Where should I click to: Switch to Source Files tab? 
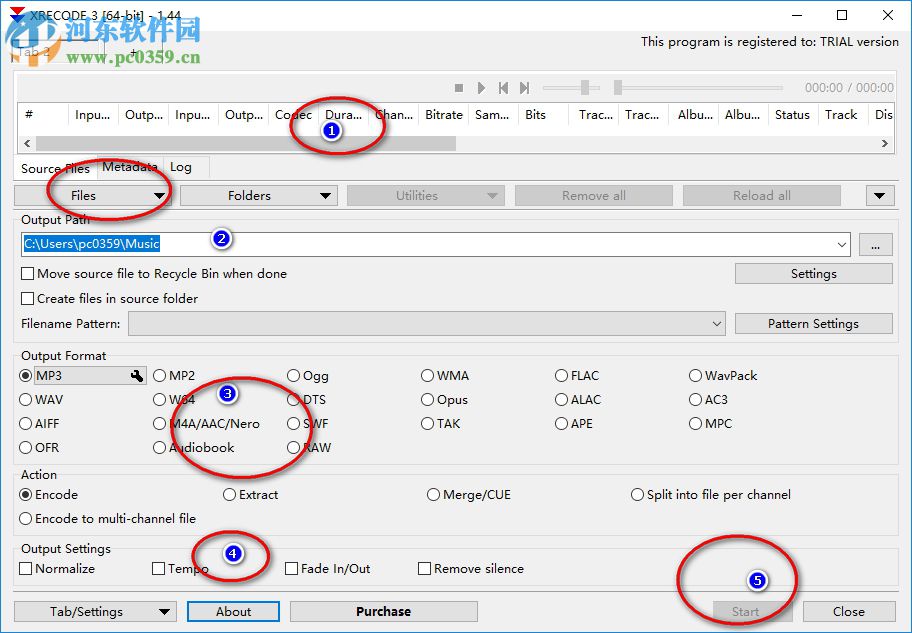[55, 168]
